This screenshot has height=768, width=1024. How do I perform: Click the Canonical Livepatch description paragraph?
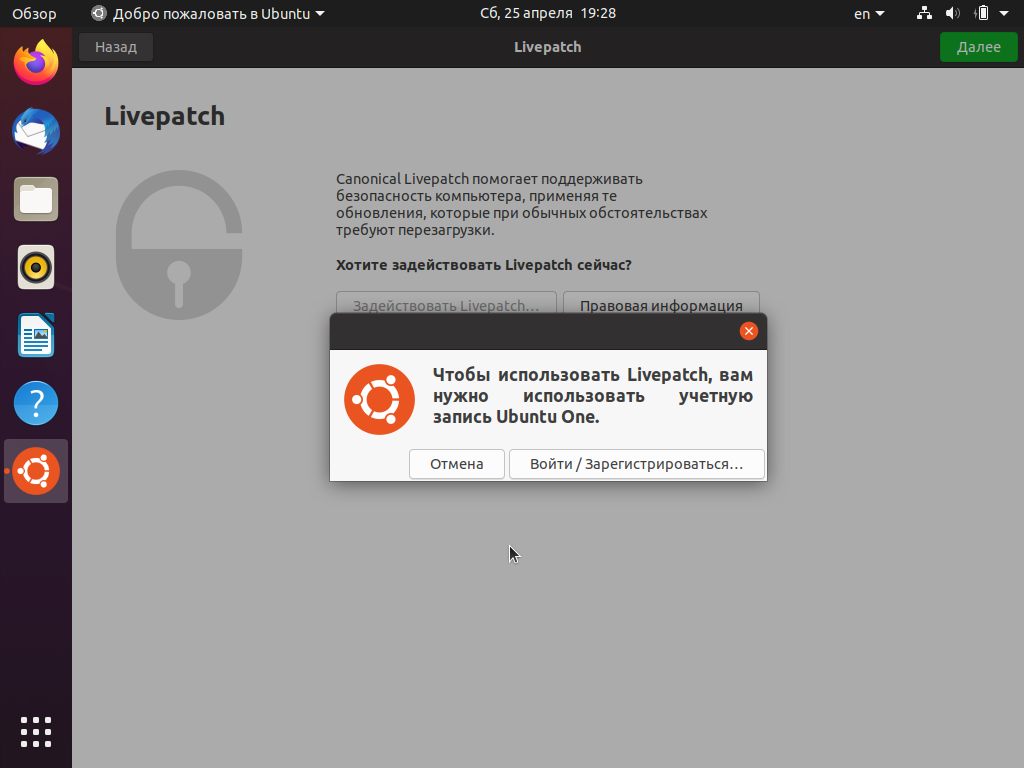[x=522, y=204]
